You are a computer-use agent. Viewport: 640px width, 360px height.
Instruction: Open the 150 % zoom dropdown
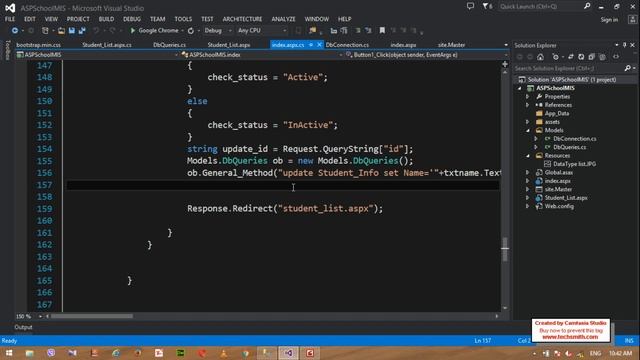pos(40,316)
